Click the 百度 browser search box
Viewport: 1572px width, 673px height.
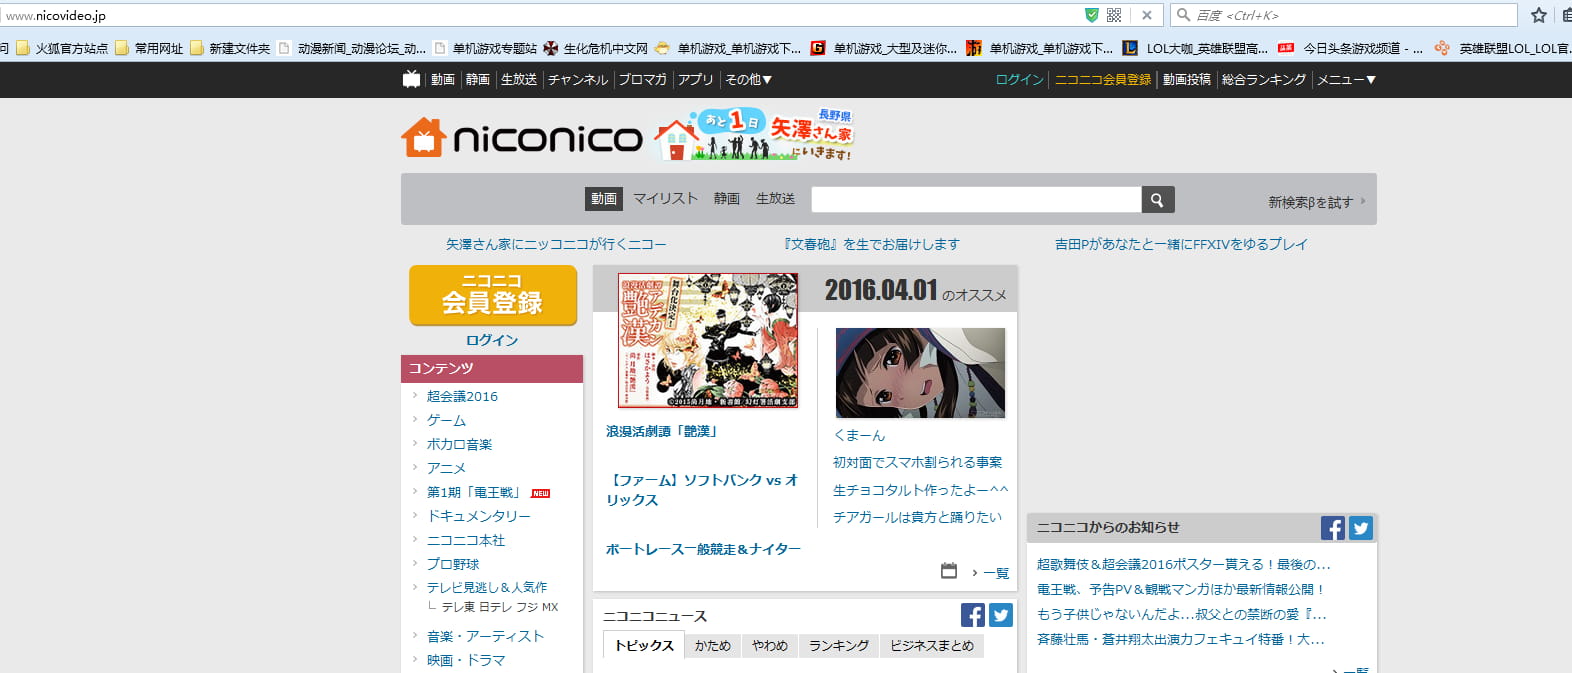(1345, 15)
